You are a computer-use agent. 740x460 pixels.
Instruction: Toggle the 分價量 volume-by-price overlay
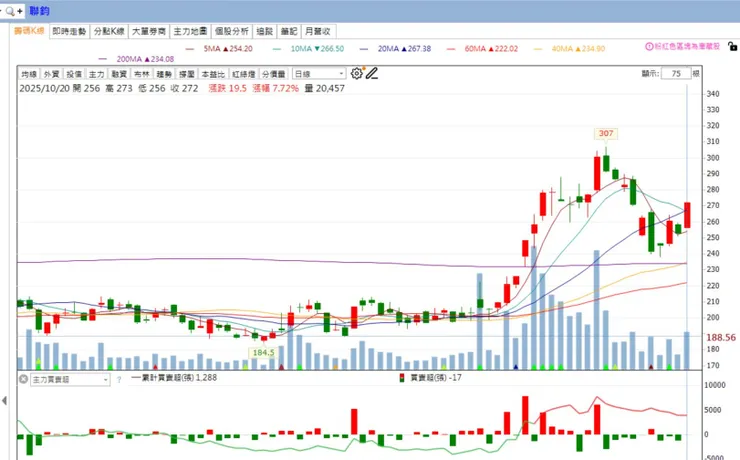coord(274,74)
